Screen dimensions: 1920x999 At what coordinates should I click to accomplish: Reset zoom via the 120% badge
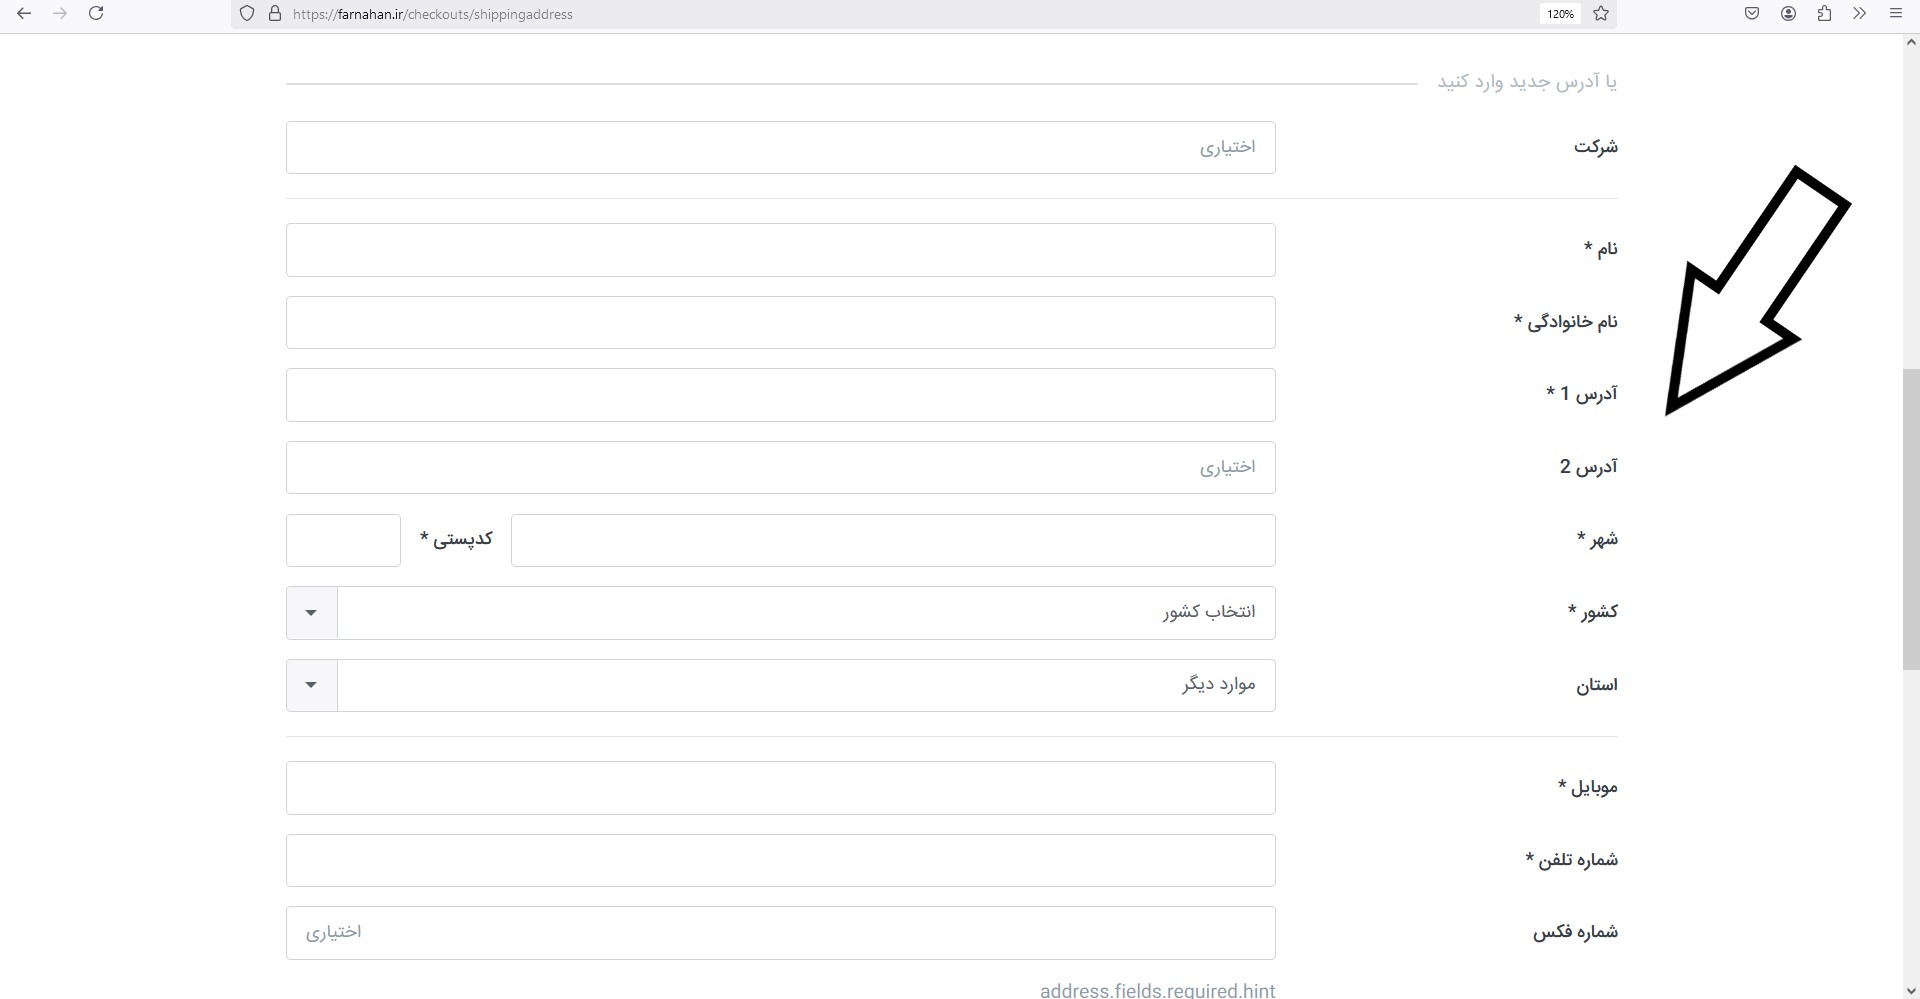[x=1560, y=14]
